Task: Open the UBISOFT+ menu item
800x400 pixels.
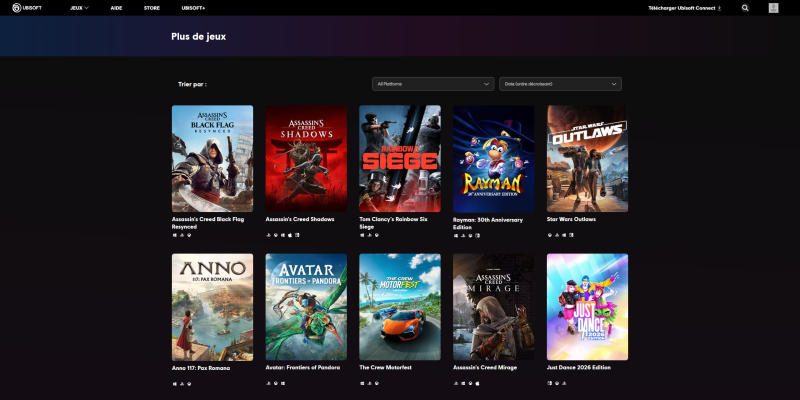Action: click(193, 8)
